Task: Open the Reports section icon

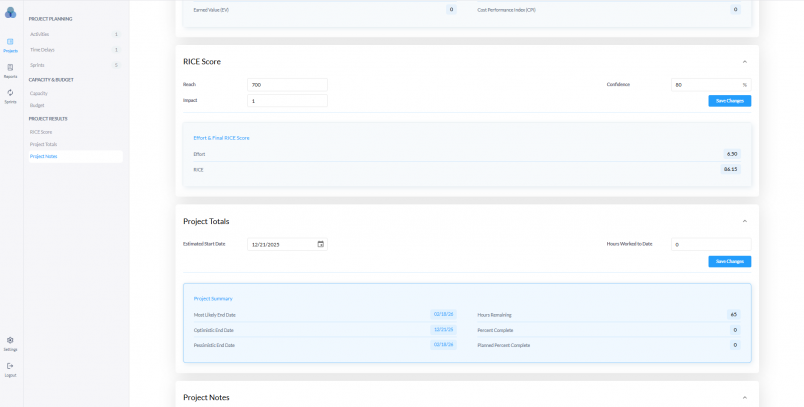Action: [10, 70]
